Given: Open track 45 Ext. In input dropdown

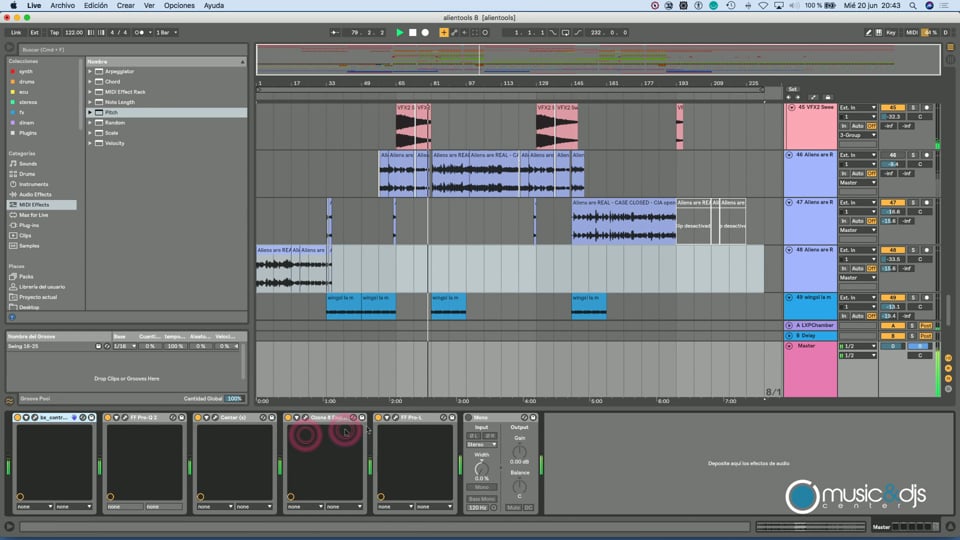Looking at the screenshot, I should pos(857,108).
